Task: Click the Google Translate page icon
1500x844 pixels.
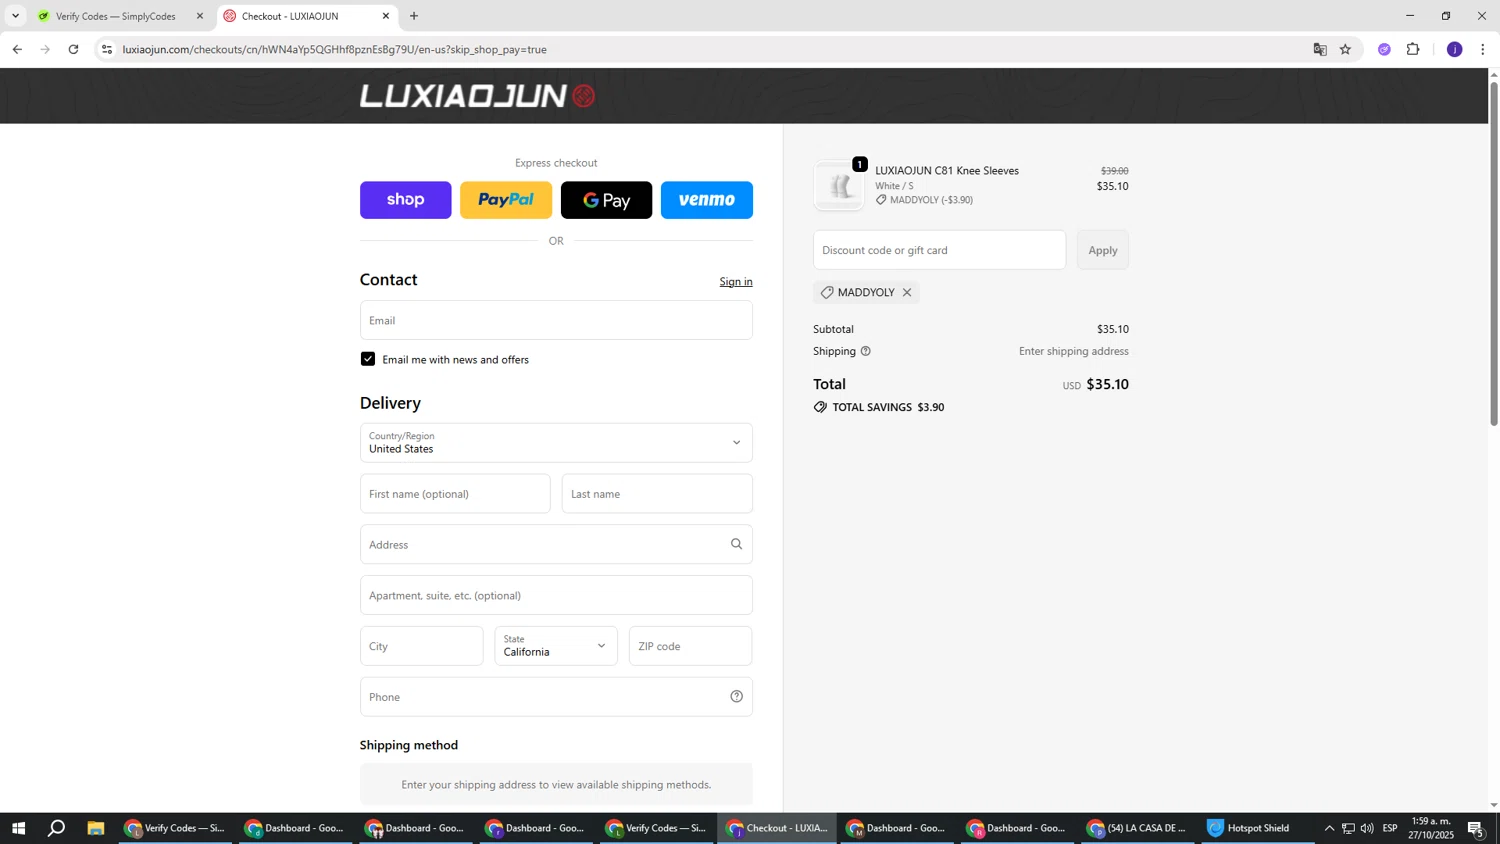Action: pos(1320,49)
